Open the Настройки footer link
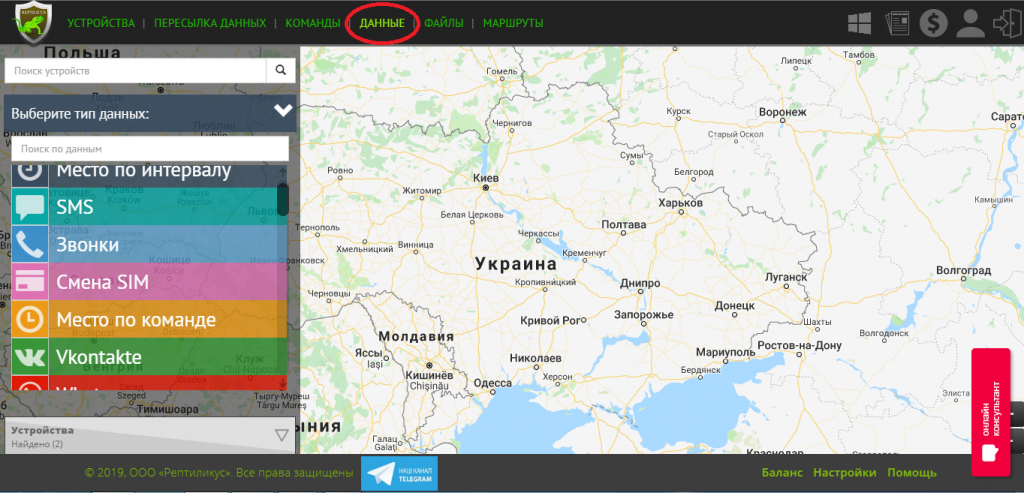The width and height of the screenshot is (1024, 493). [x=844, y=473]
